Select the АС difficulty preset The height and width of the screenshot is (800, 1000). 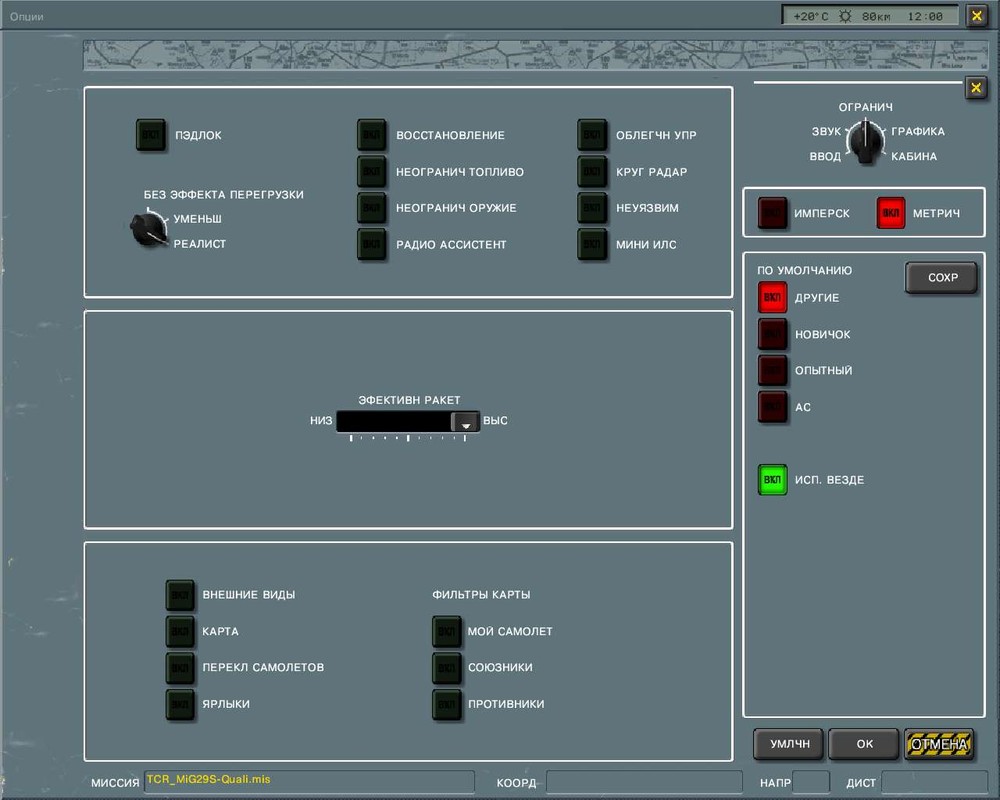pos(772,407)
